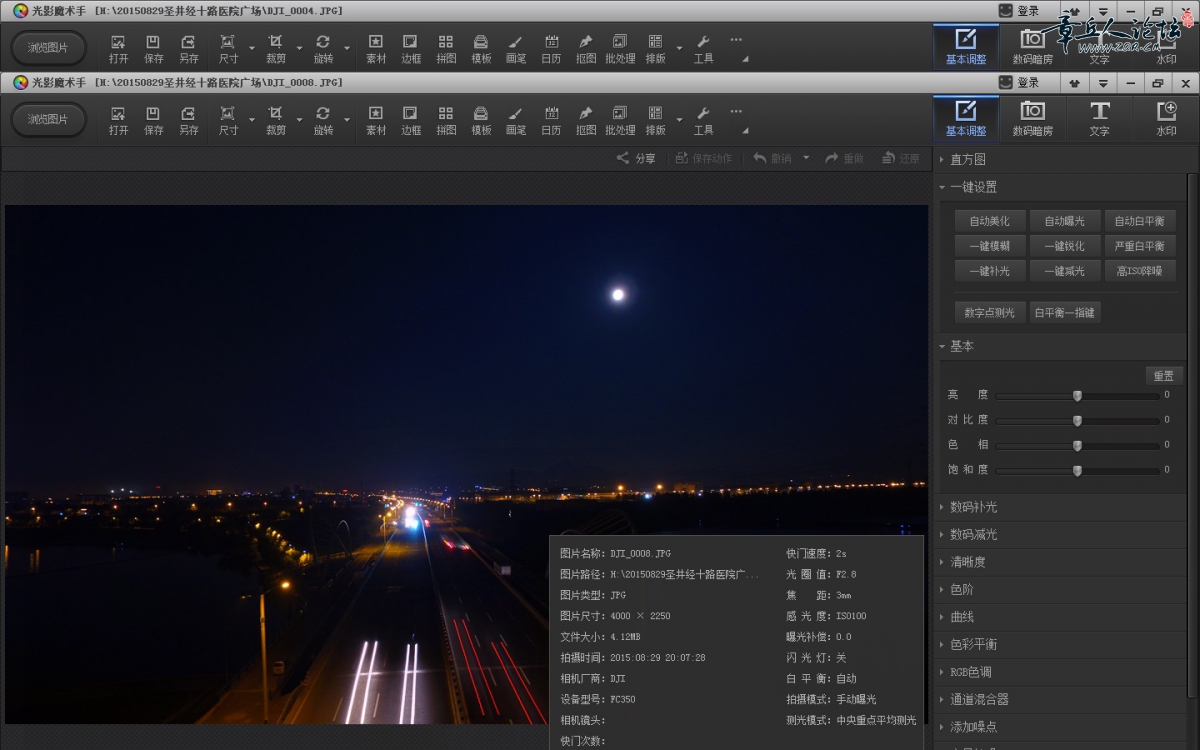The image size is (1200, 750).
Task: Launch the 拼图 collage tool in the DJI_0008 window
Action: [446, 120]
